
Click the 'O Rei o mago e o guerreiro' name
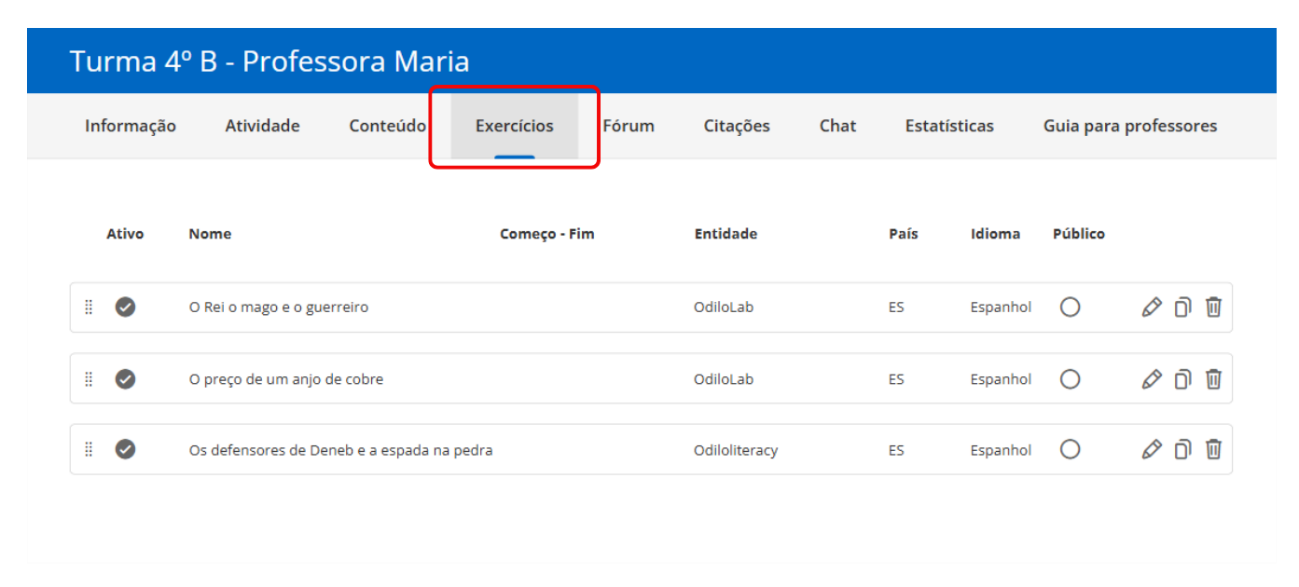(278, 307)
